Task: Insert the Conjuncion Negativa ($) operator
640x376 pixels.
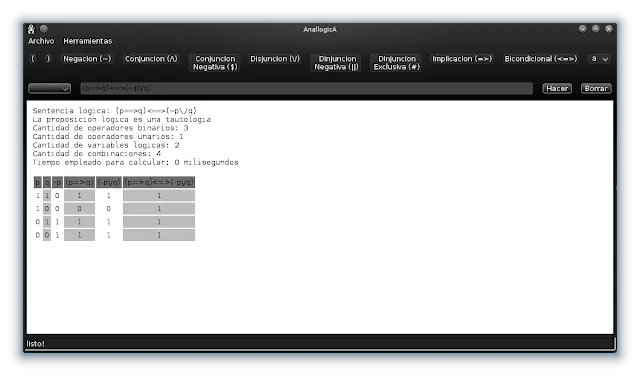Action: [x=215, y=63]
